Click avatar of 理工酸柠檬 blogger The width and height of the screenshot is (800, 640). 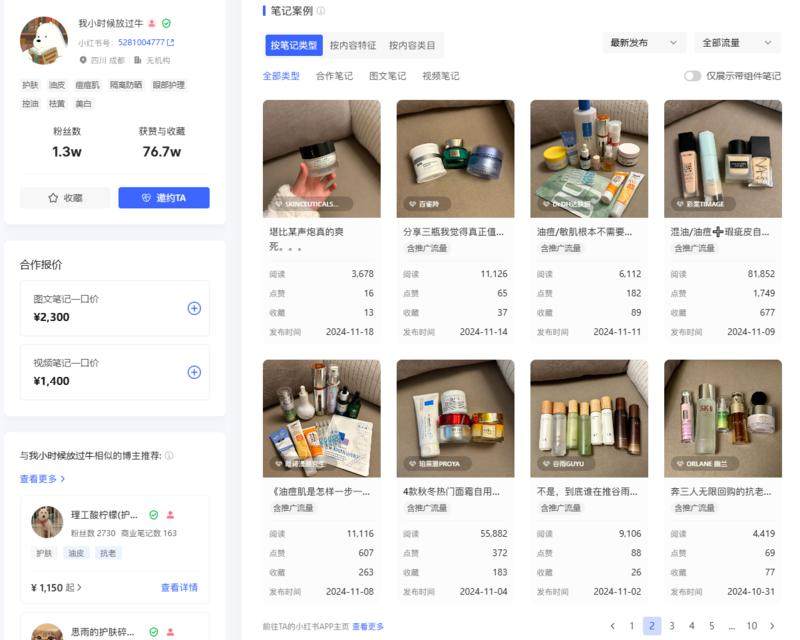pyautogui.click(x=47, y=522)
